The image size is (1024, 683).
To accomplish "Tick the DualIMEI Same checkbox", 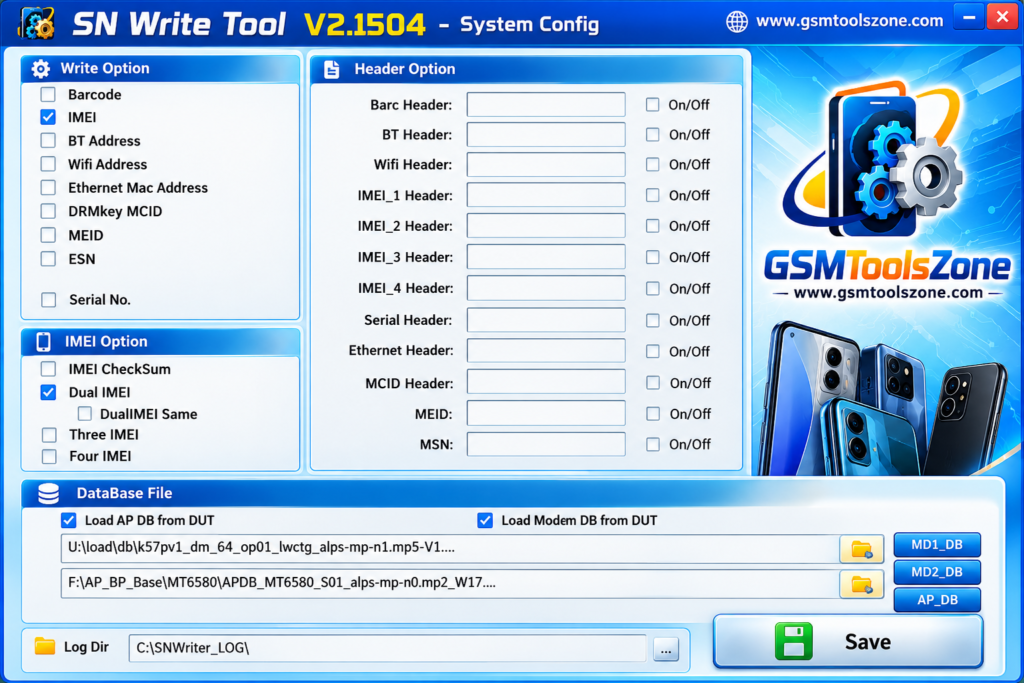I will point(85,413).
